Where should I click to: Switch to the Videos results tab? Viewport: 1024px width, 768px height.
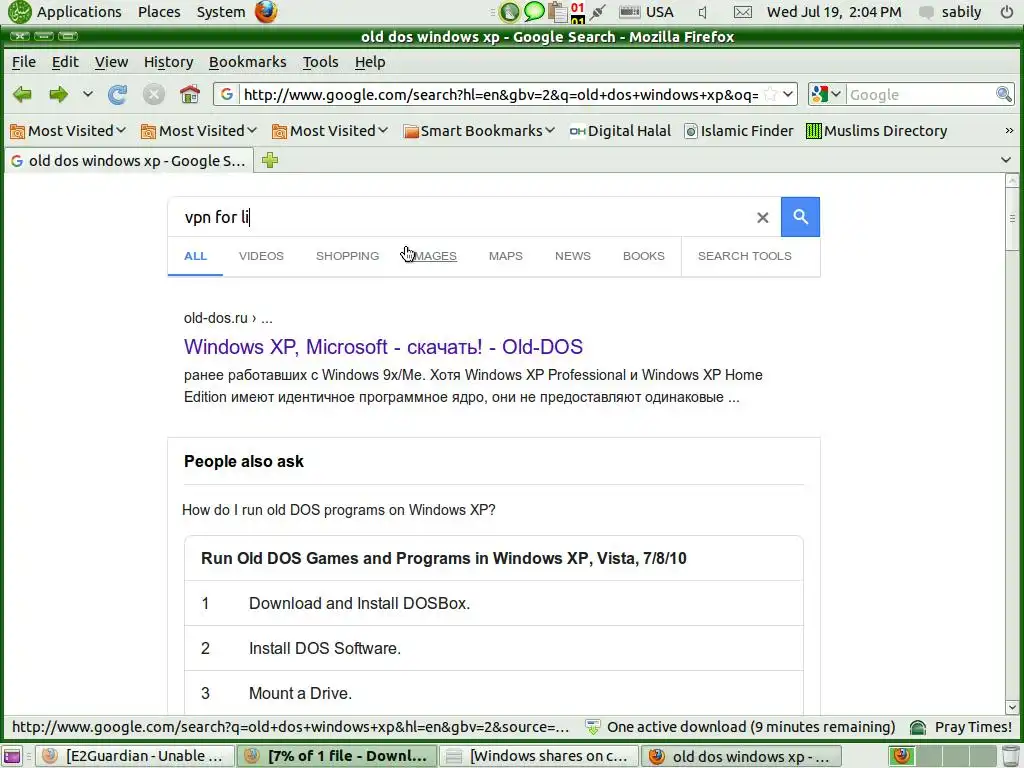261,256
